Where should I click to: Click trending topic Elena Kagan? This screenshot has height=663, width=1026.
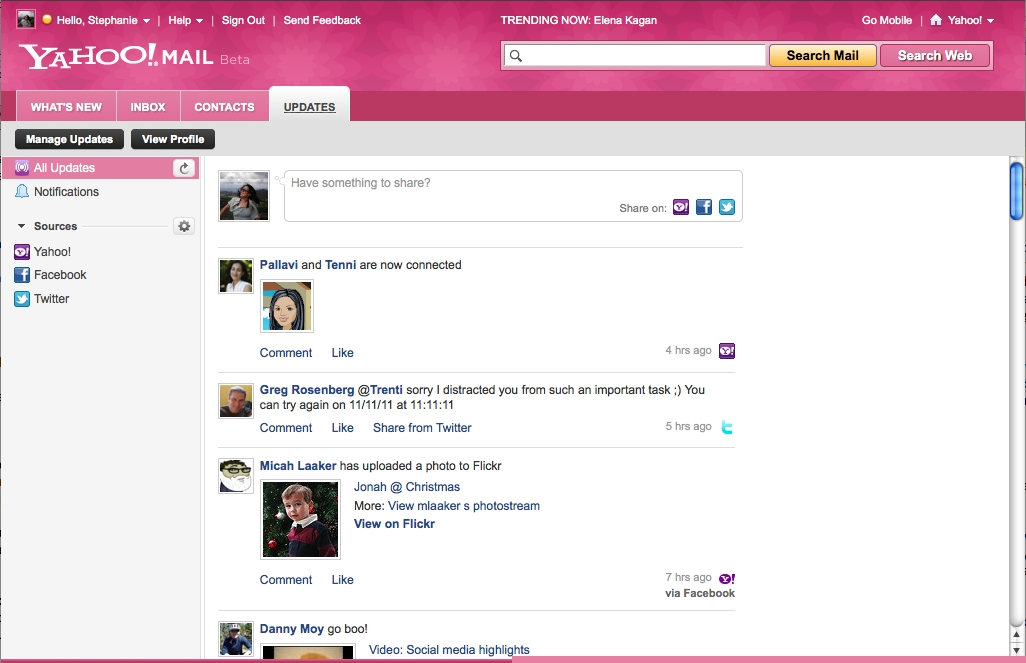625,20
